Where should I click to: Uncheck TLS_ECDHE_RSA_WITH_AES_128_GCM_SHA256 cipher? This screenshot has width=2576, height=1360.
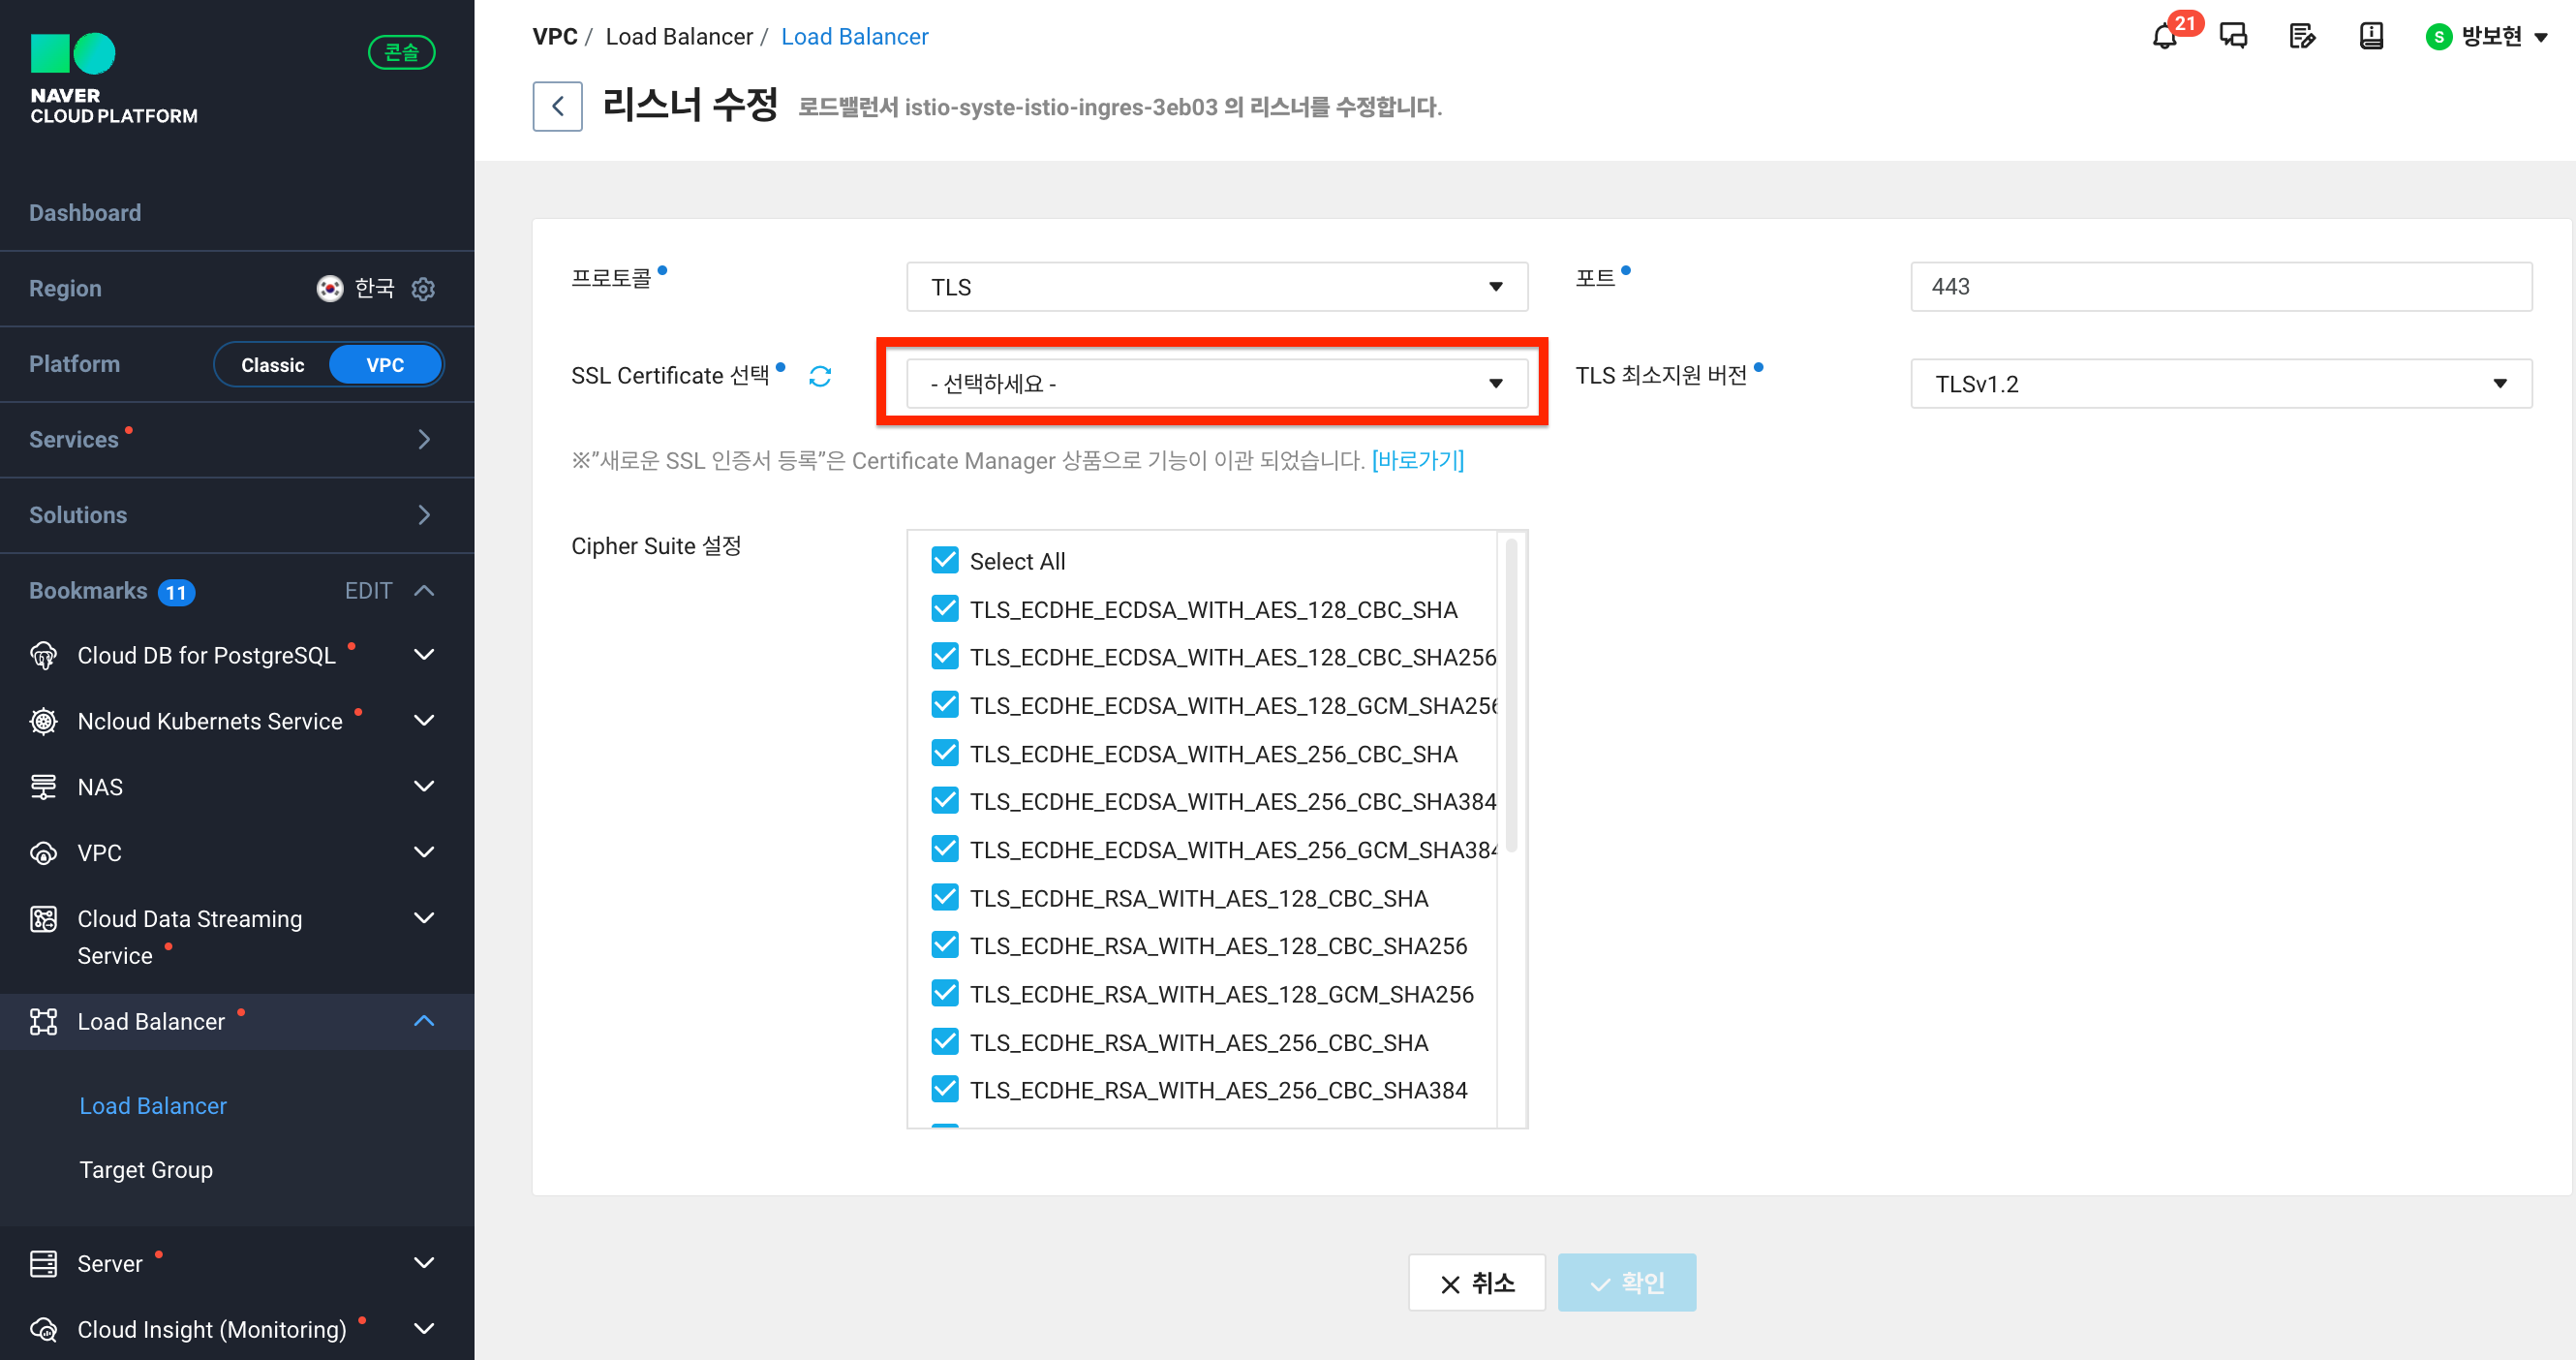(944, 993)
